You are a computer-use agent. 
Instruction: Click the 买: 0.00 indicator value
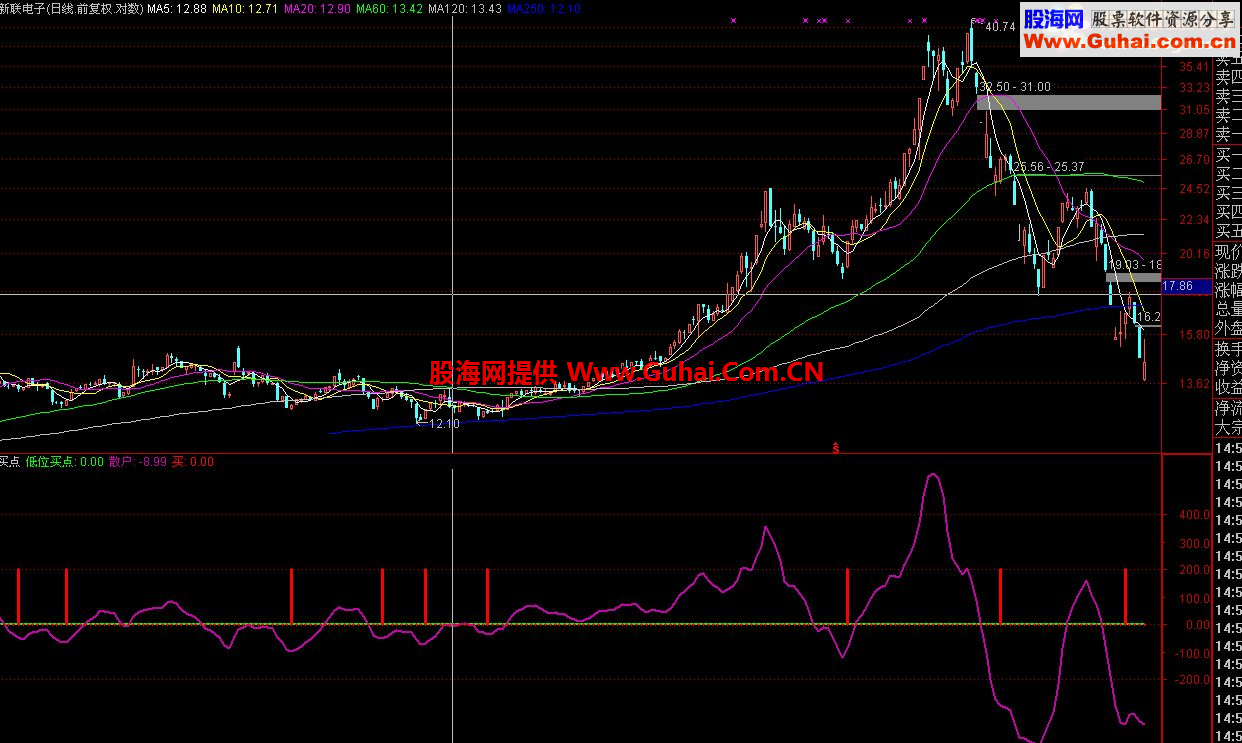(192, 461)
